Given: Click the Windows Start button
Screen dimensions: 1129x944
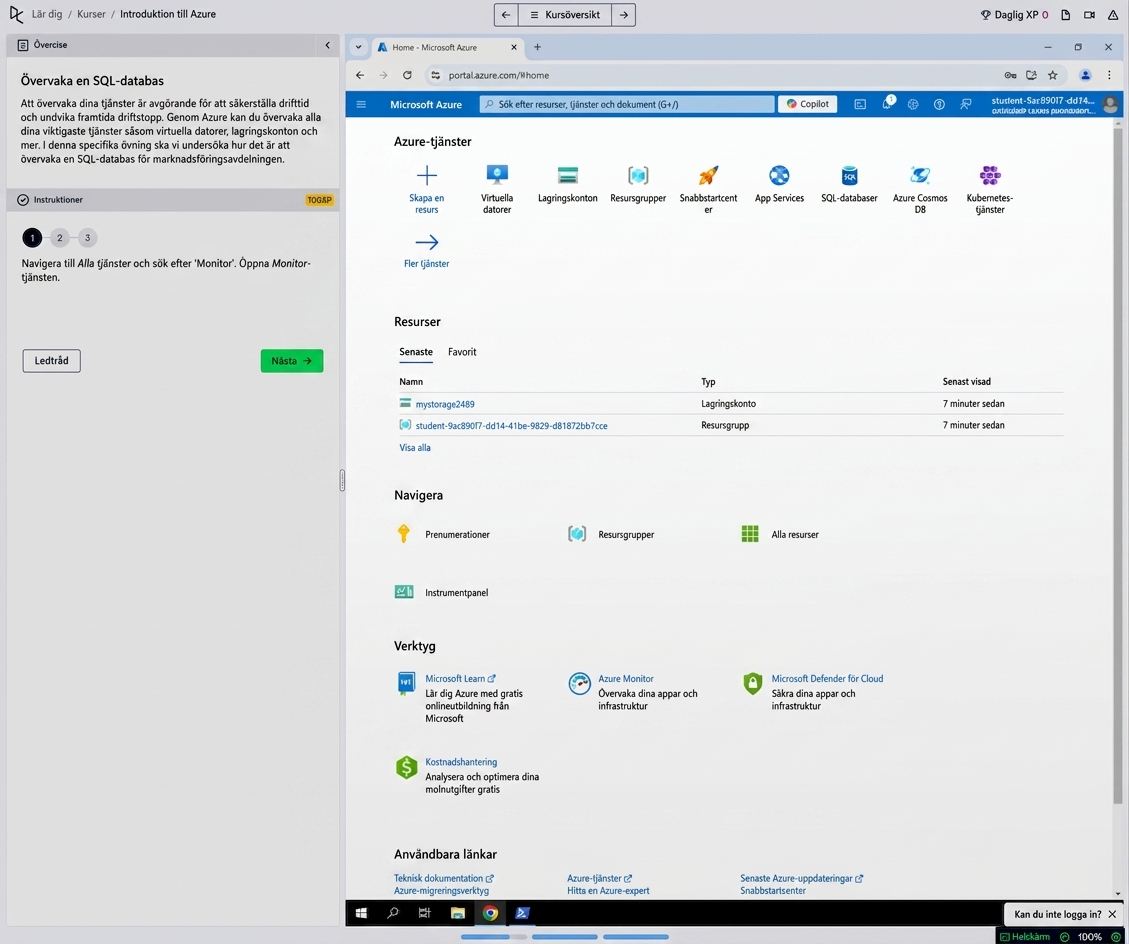Looking at the screenshot, I should click(361, 913).
